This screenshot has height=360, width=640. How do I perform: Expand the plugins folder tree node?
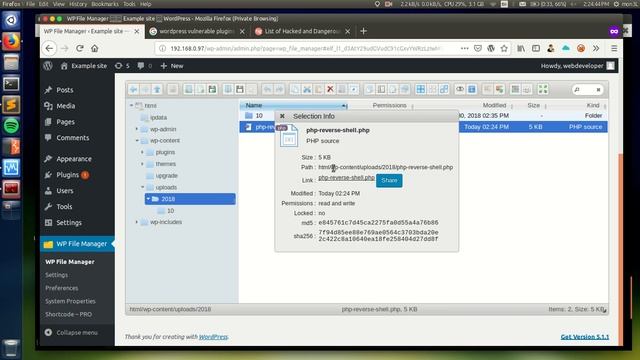[142, 152]
